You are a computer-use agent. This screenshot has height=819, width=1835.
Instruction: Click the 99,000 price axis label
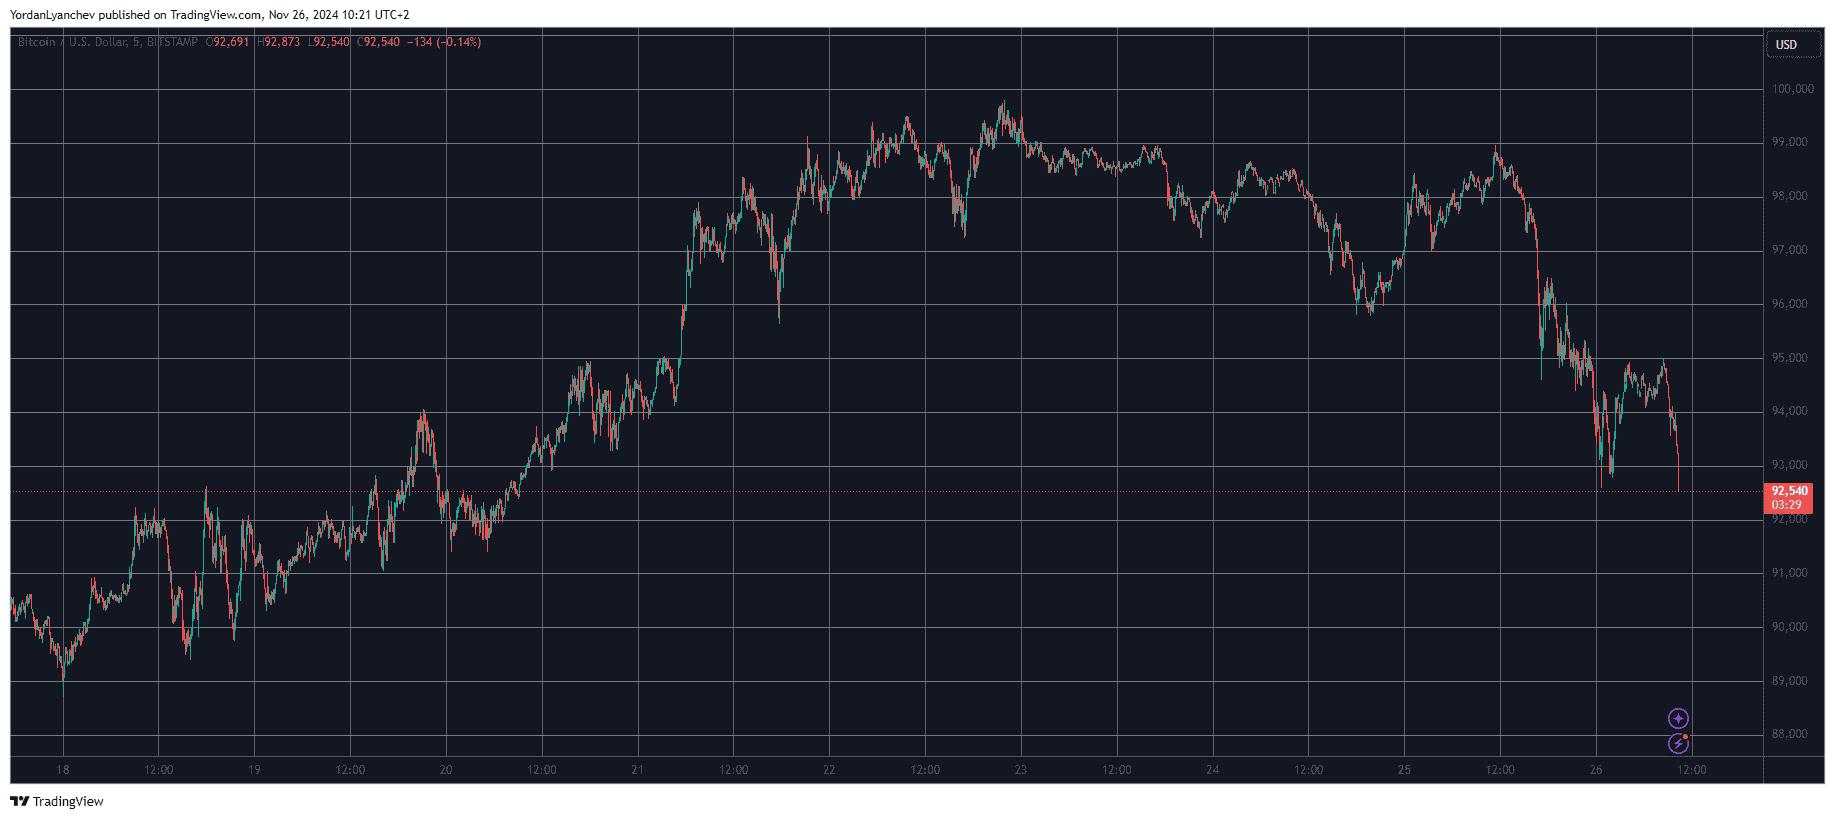click(1790, 142)
